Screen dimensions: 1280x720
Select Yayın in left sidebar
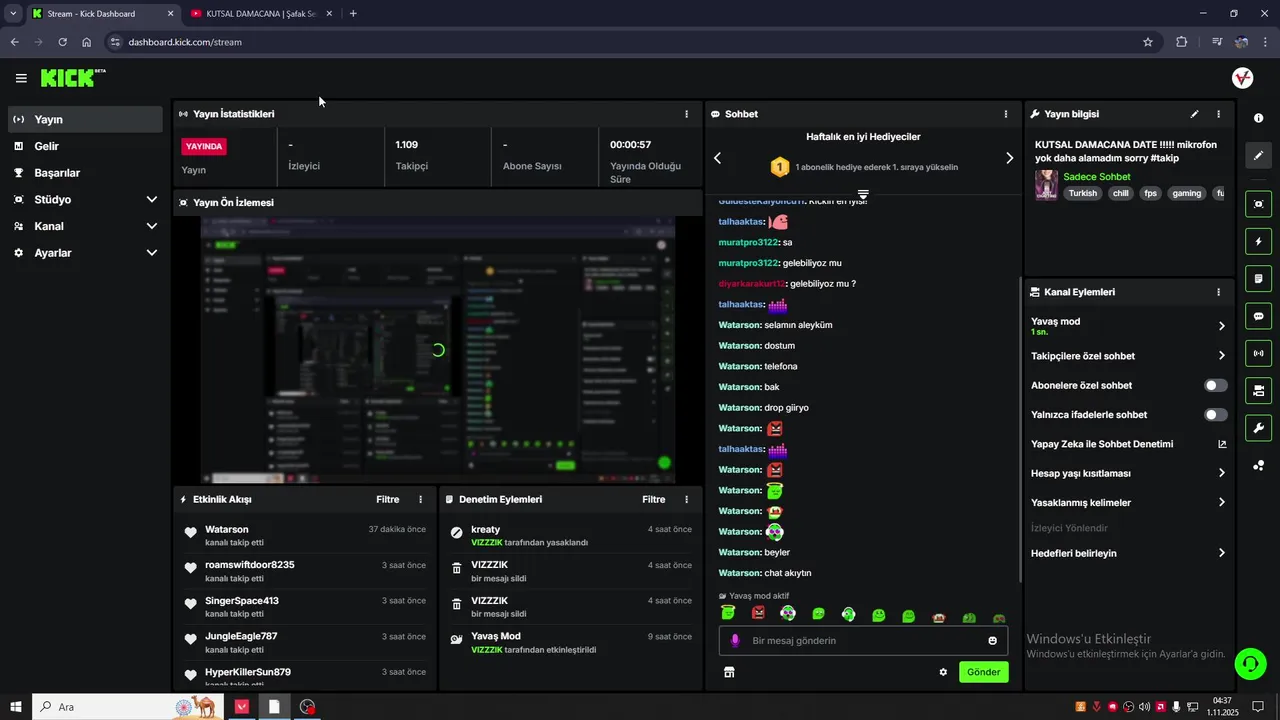[x=85, y=119]
